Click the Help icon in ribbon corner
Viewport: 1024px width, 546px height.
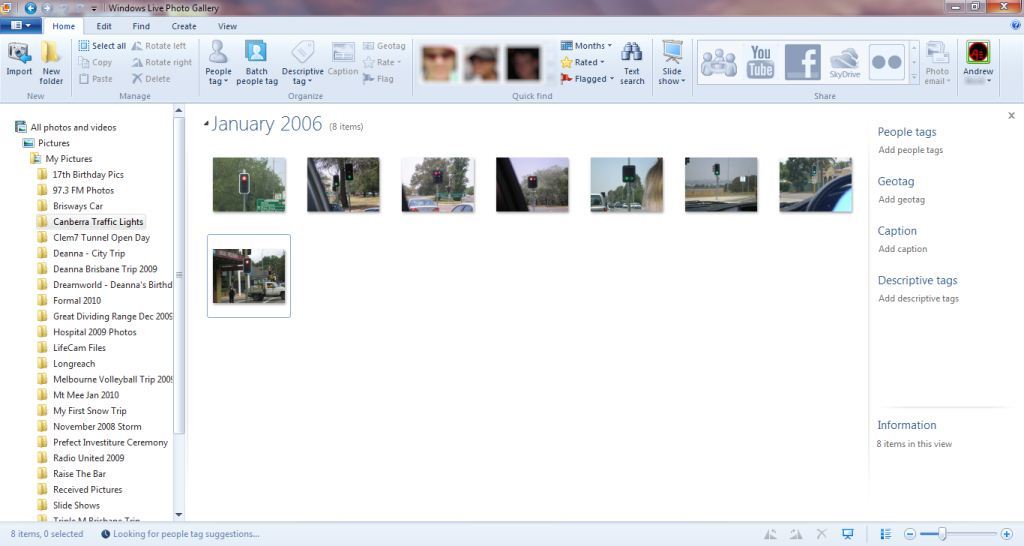pos(1016,25)
